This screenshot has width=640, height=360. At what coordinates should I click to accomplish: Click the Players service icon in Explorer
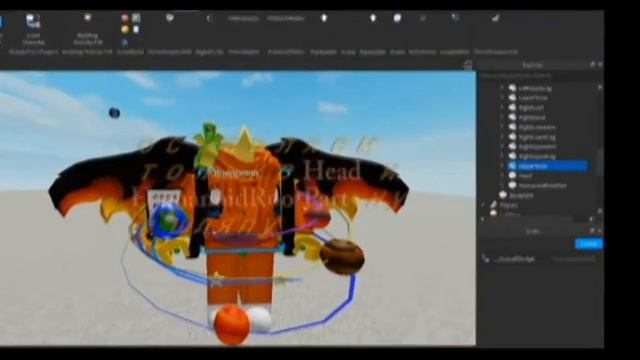494,205
